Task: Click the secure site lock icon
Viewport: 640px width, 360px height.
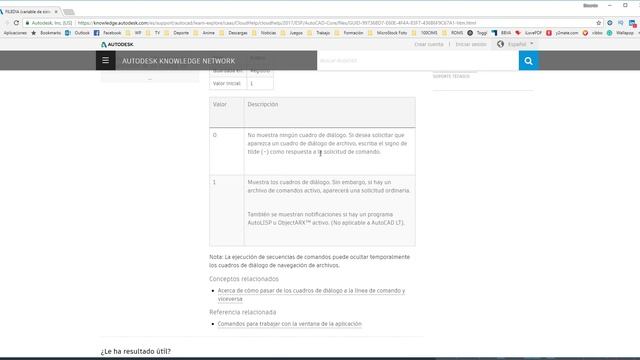Action: (x=27, y=23)
